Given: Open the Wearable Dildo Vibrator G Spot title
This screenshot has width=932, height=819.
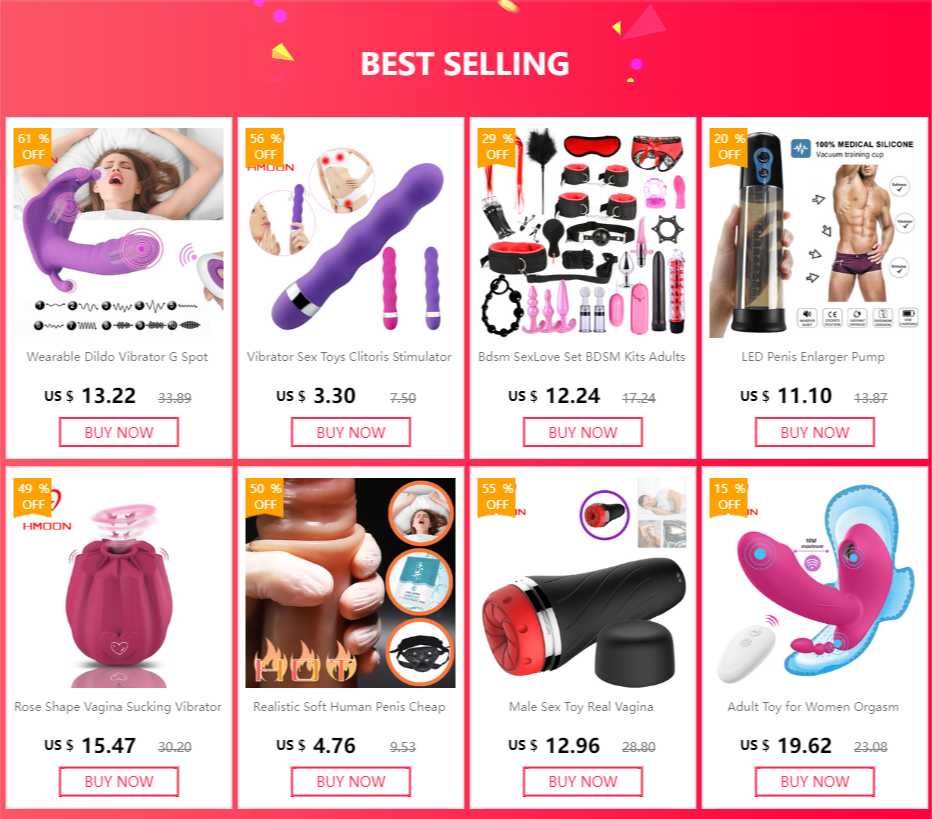Looking at the screenshot, I should [x=117, y=357].
